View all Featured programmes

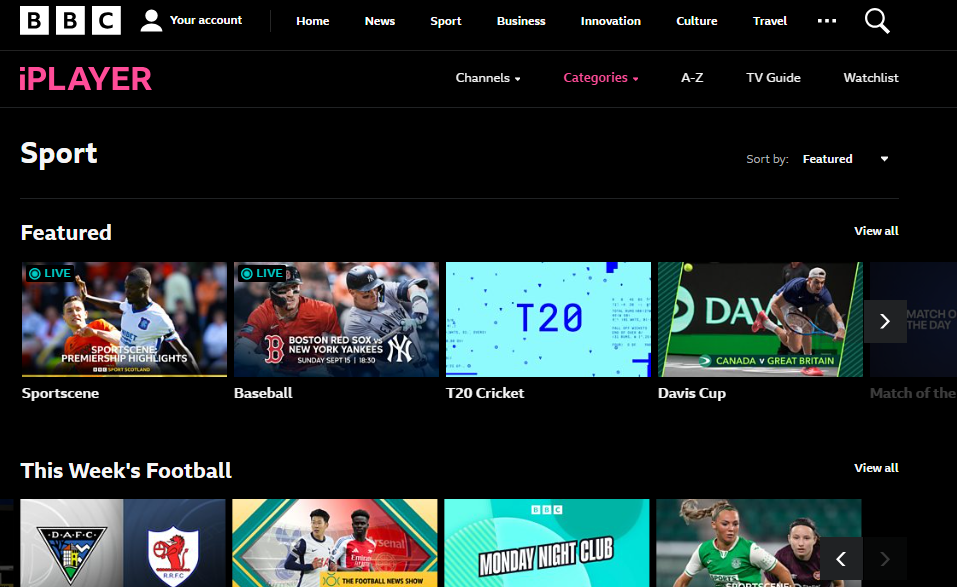(x=876, y=231)
